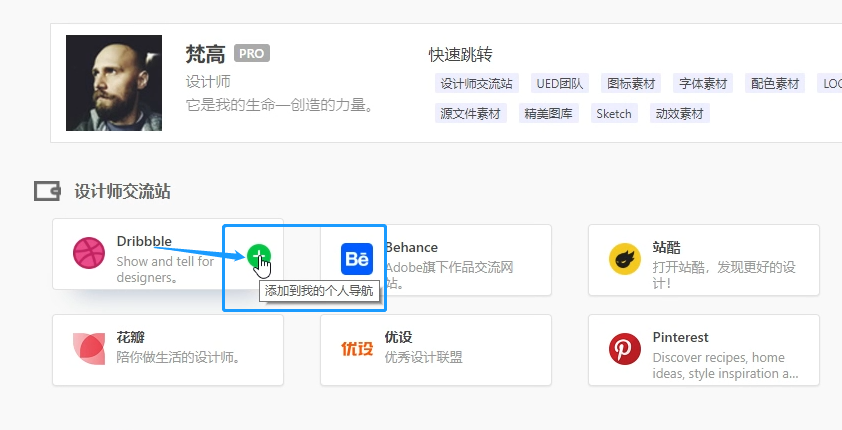This screenshot has height=430, width=842.
Task: Click the 优秀设计联盟 description text
Action: pyautogui.click(x=424, y=358)
